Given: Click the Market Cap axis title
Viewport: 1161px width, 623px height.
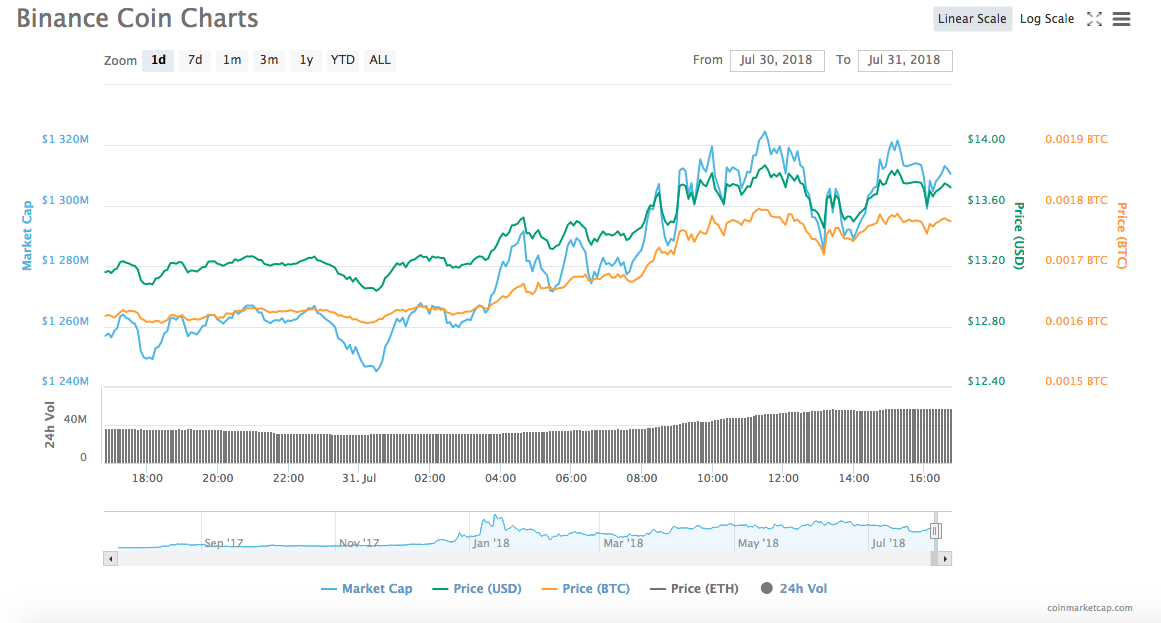Looking at the screenshot, I should 27,235.
